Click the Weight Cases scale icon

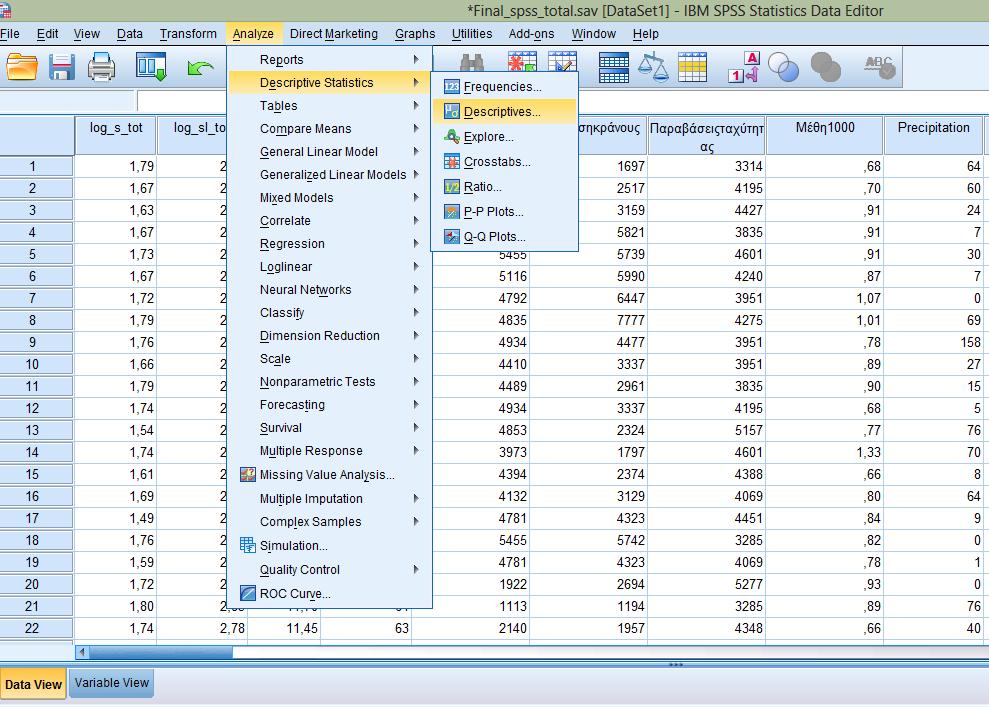pos(653,67)
